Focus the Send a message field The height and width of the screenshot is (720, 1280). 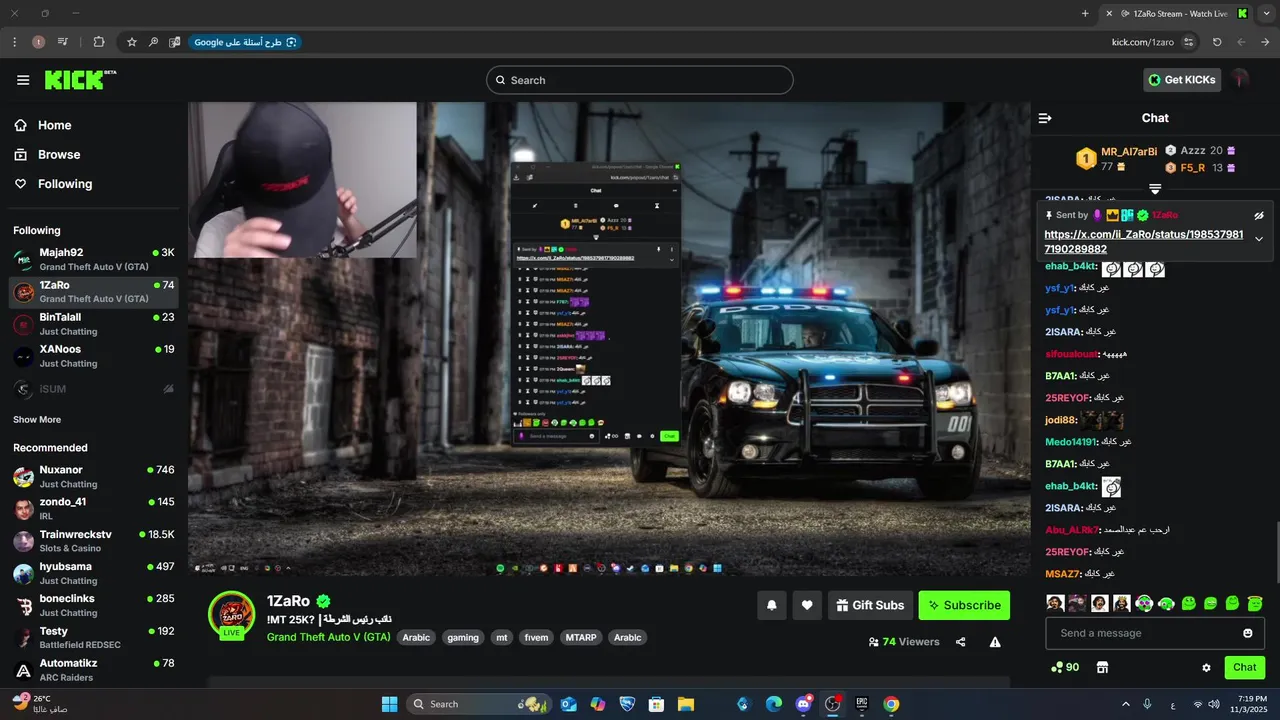coord(1155,633)
